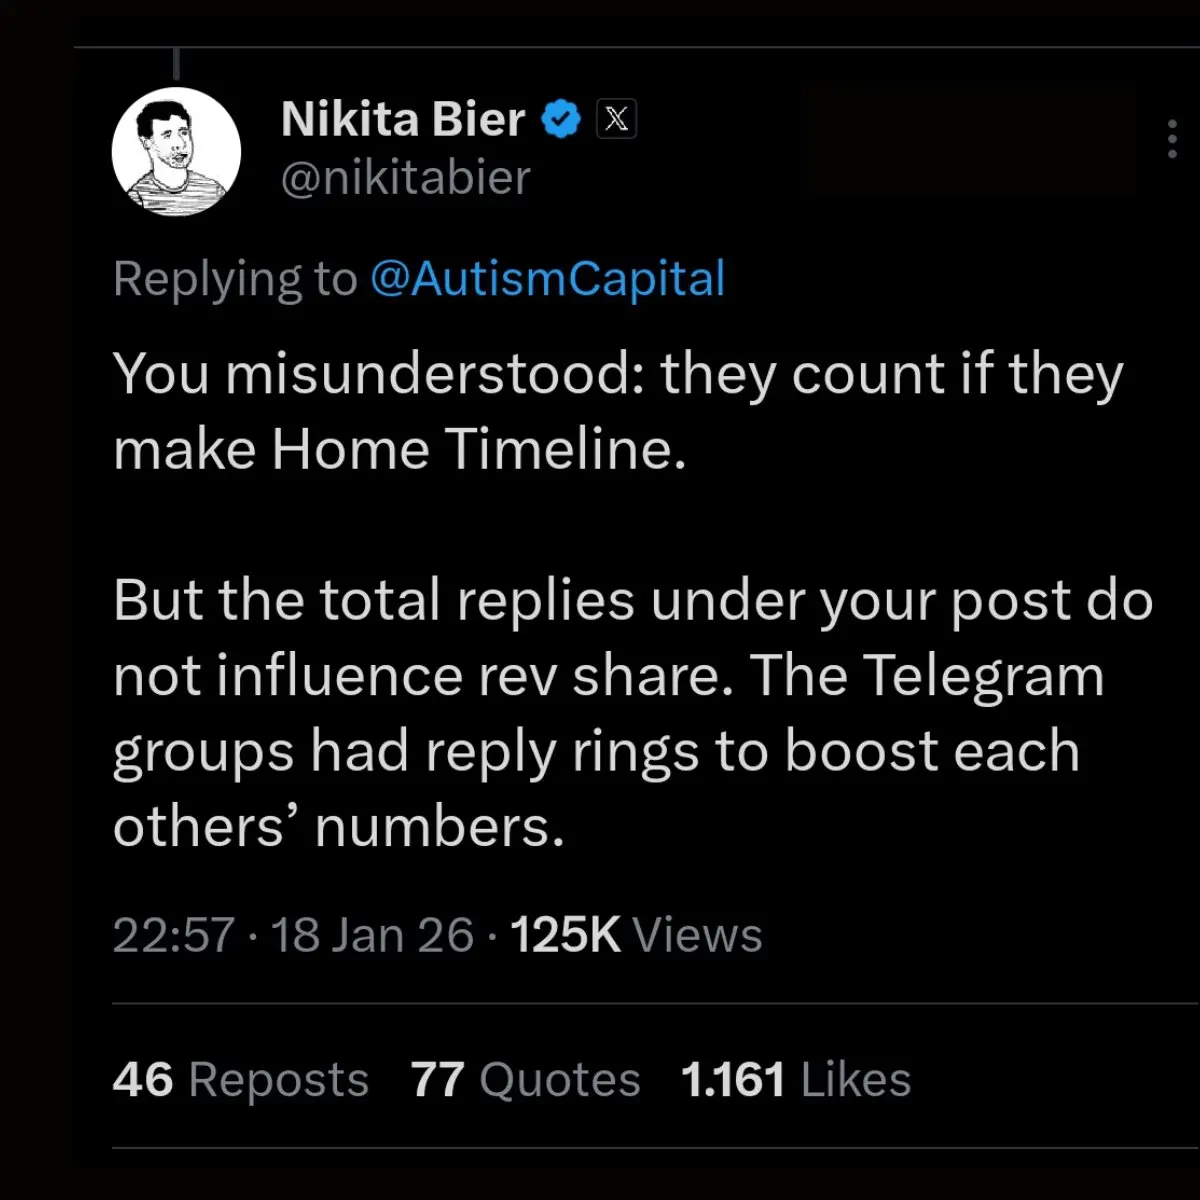Click the '18 Jan 26' post date

(372, 936)
